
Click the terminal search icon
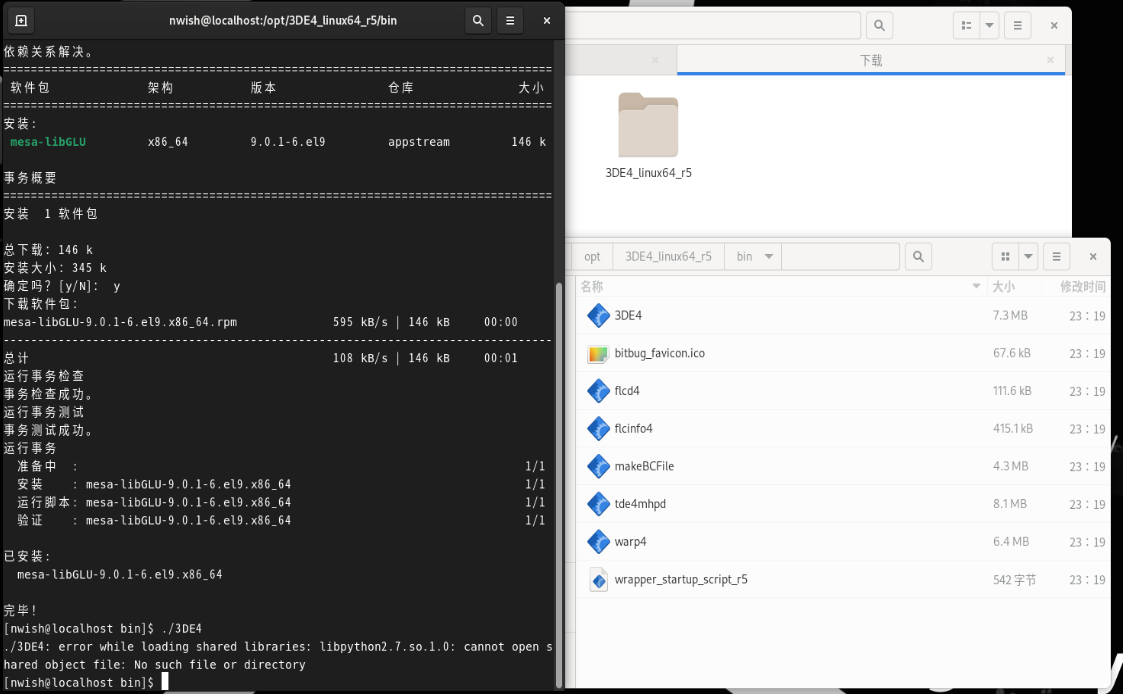[478, 20]
